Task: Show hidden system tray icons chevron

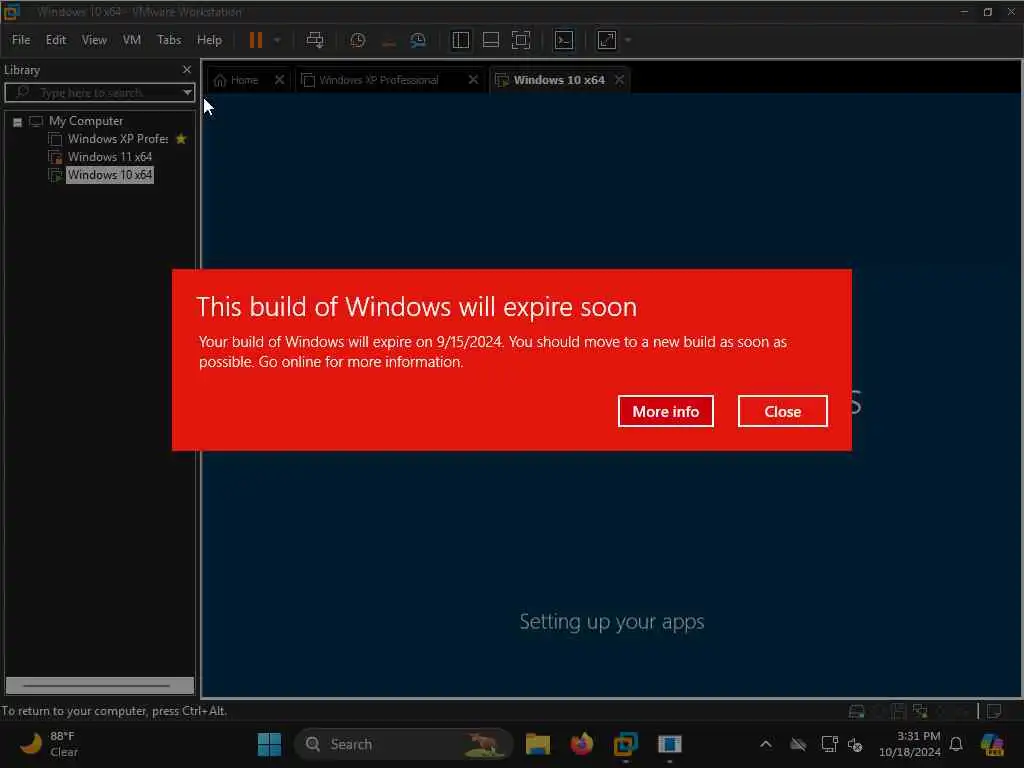Action: click(766, 744)
